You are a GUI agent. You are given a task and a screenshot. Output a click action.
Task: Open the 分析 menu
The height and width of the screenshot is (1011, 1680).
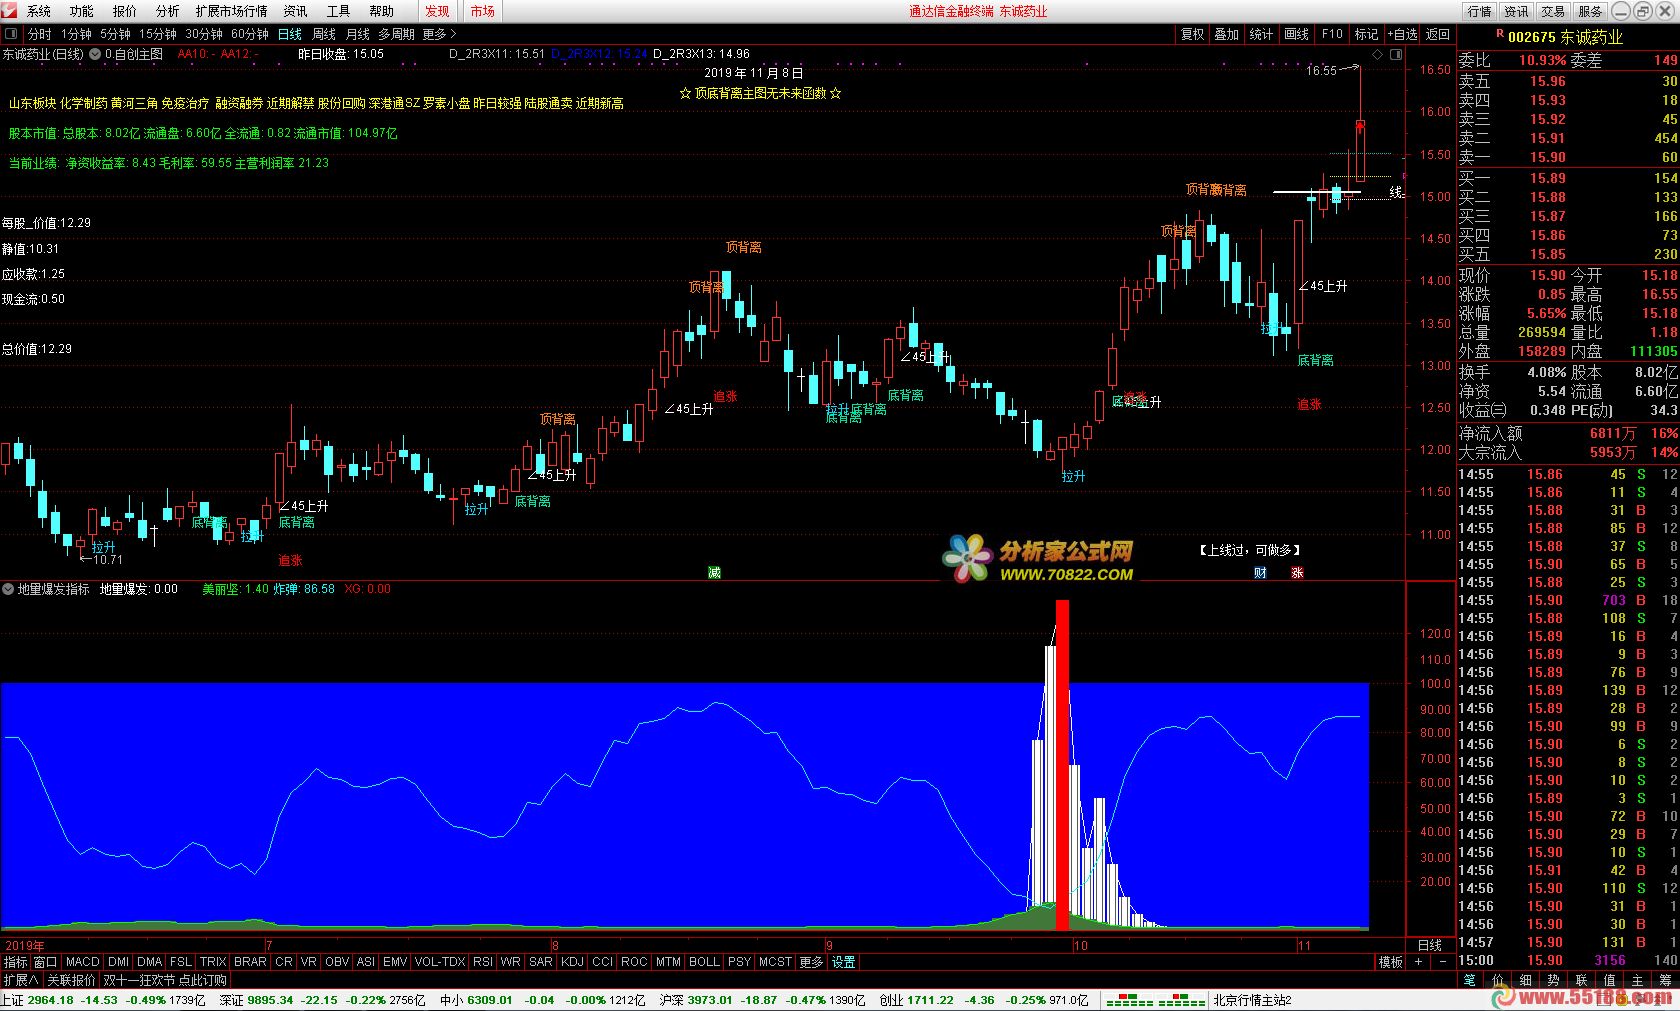[168, 11]
